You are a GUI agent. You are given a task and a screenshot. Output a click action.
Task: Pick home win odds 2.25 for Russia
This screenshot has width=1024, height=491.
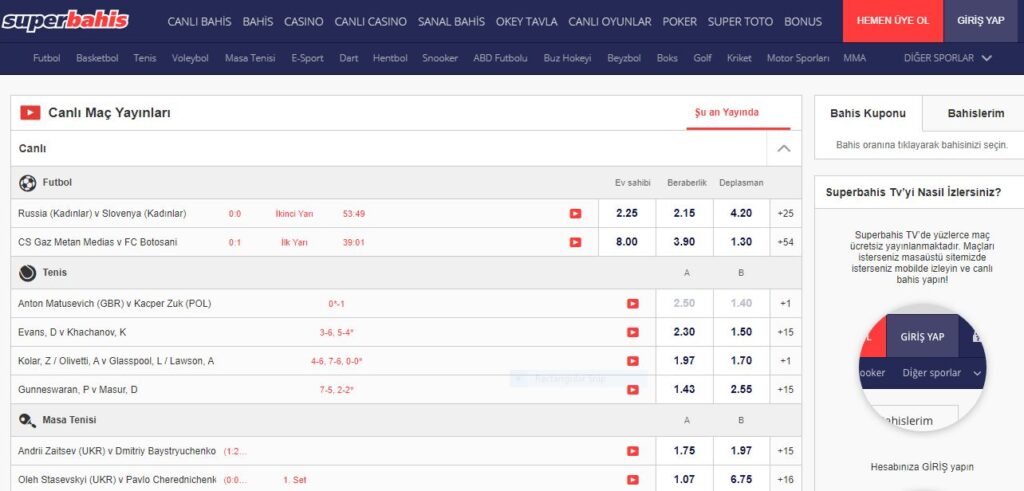pyautogui.click(x=627, y=213)
